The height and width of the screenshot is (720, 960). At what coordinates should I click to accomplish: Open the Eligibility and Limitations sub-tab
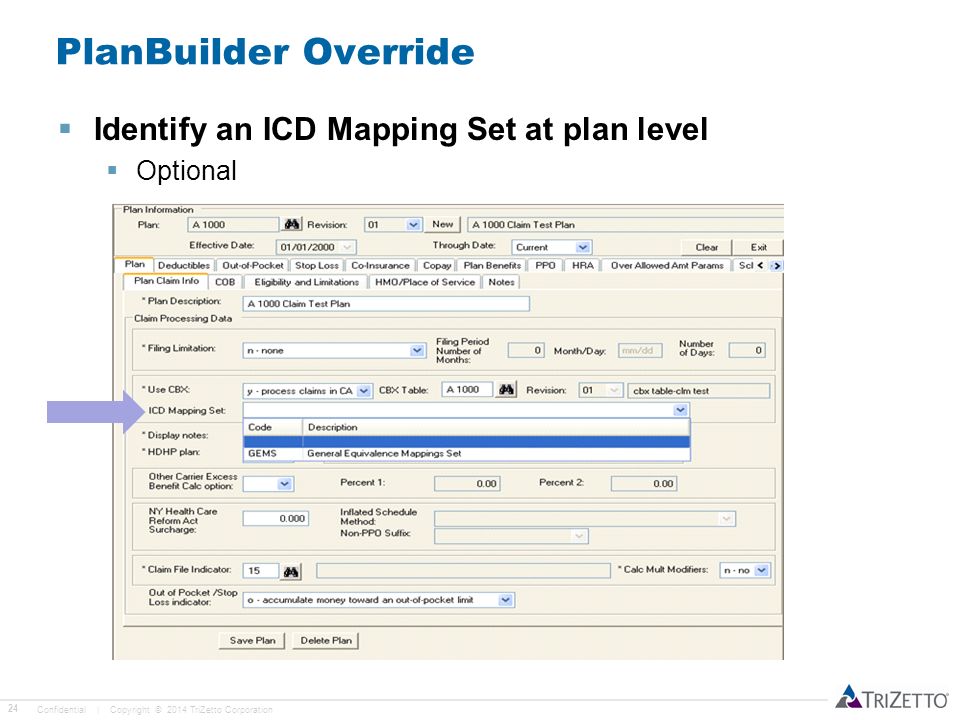click(x=306, y=282)
